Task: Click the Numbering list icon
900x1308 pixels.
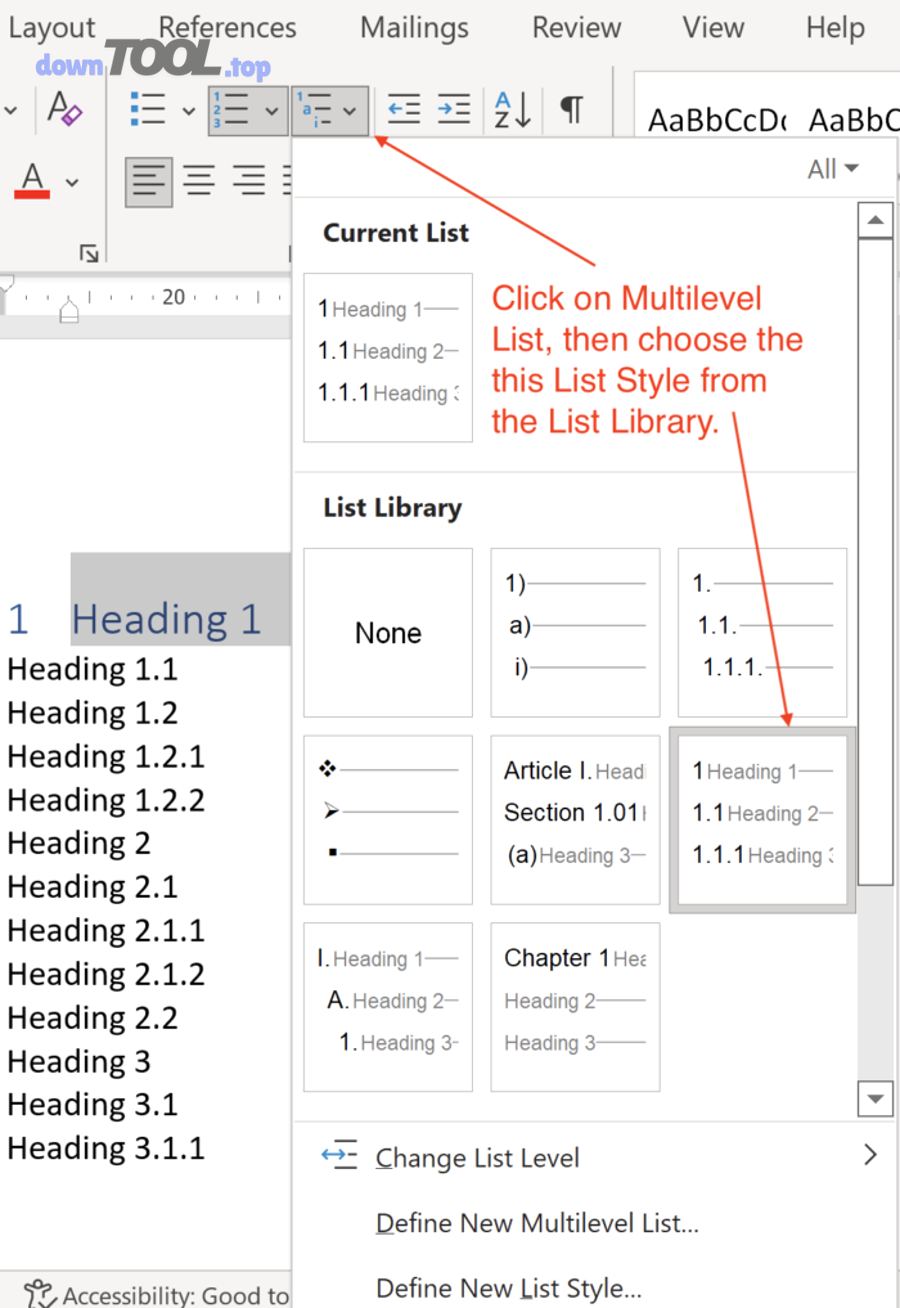Action: pos(232,110)
